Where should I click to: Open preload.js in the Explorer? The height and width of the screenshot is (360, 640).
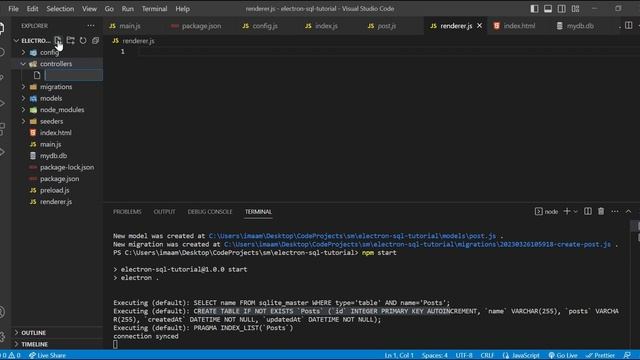pyautogui.click(x=54, y=190)
